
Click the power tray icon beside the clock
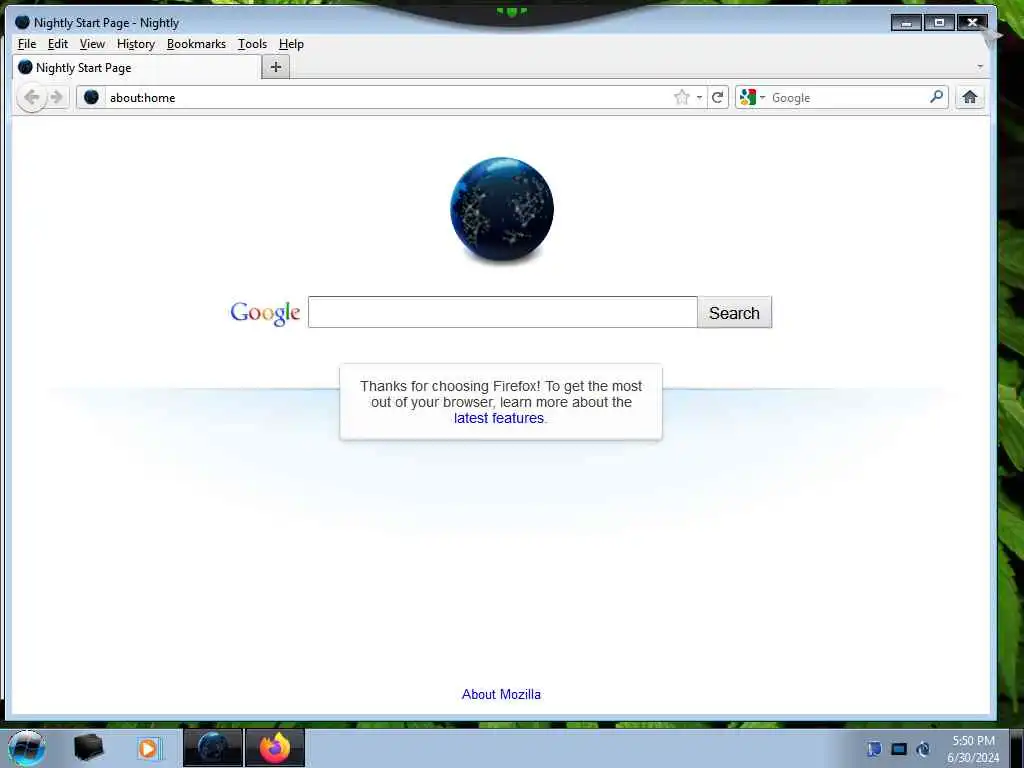pyautogui.click(x=923, y=748)
